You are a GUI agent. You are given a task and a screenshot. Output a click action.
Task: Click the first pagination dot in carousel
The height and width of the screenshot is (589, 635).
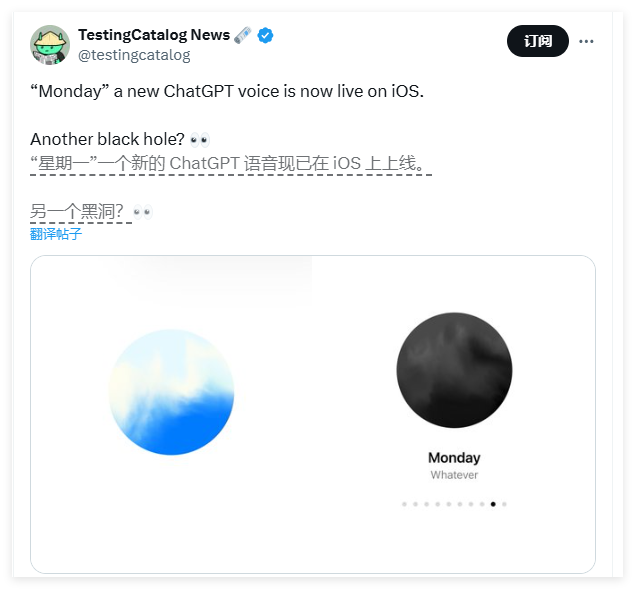tap(404, 504)
